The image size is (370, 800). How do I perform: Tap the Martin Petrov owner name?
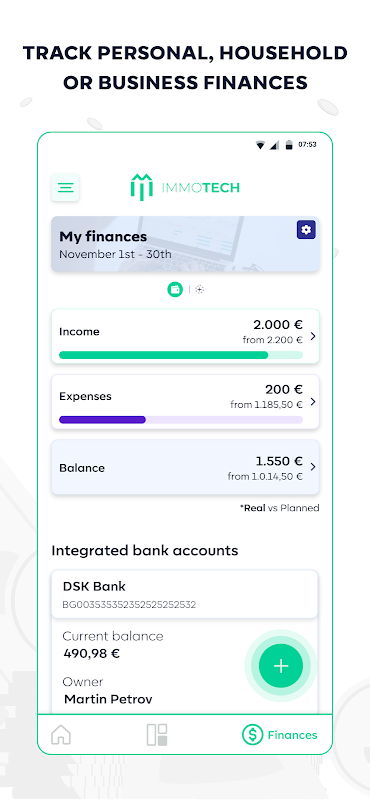pyautogui.click(x=108, y=699)
